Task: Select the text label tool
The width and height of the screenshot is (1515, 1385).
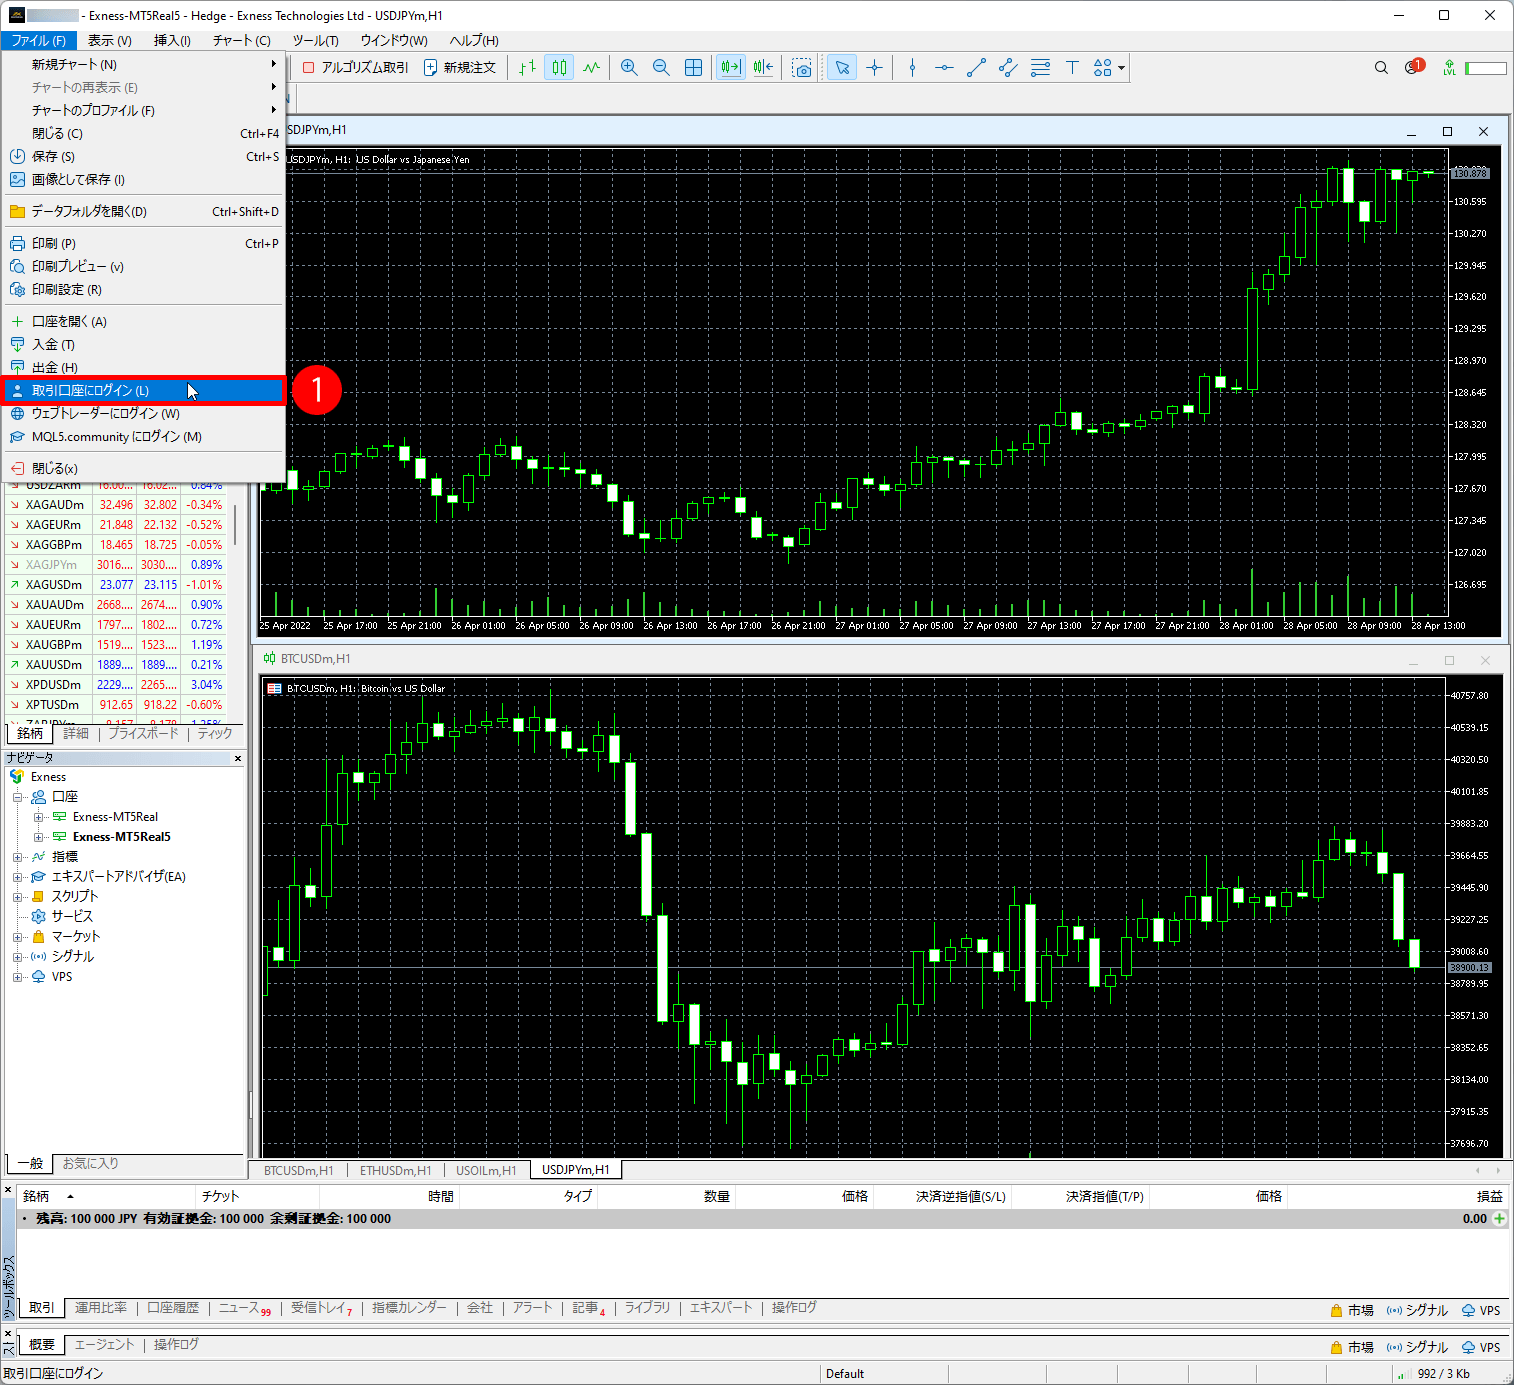Action: pos(1072,68)
